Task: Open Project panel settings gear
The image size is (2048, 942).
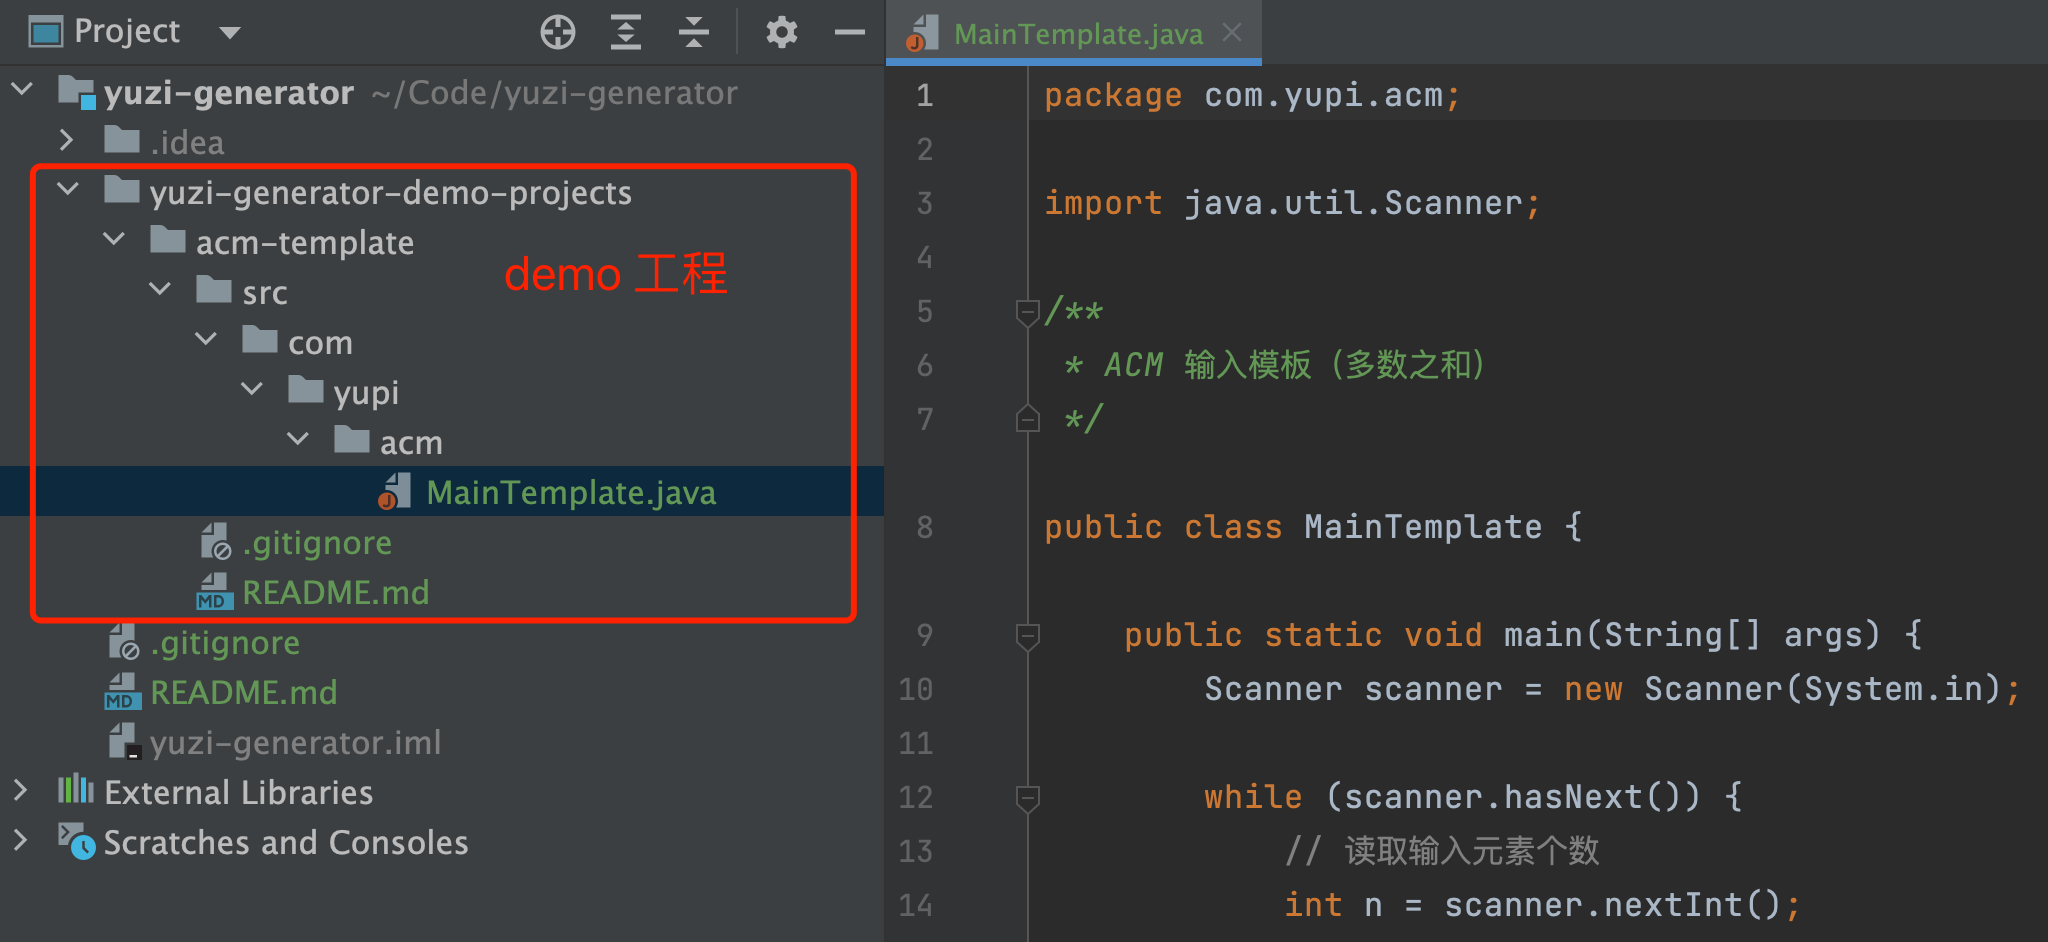Action: [x=781, y=32]
